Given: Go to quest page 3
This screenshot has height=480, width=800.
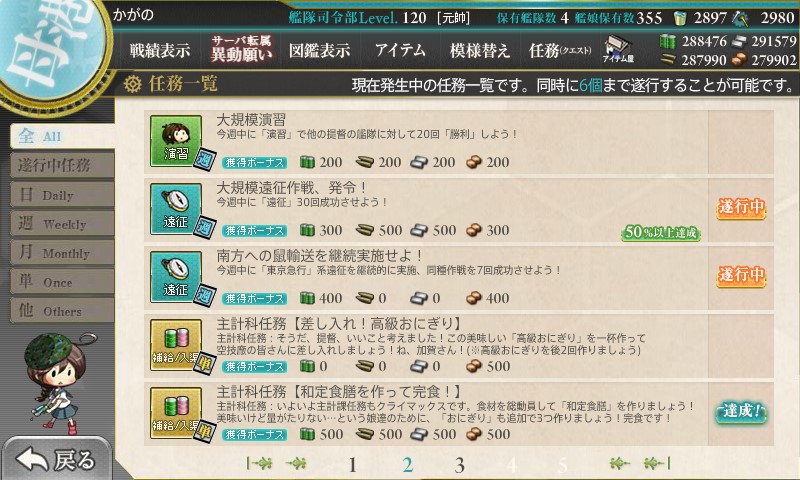Looking at the screenshot, I should 459,465.
